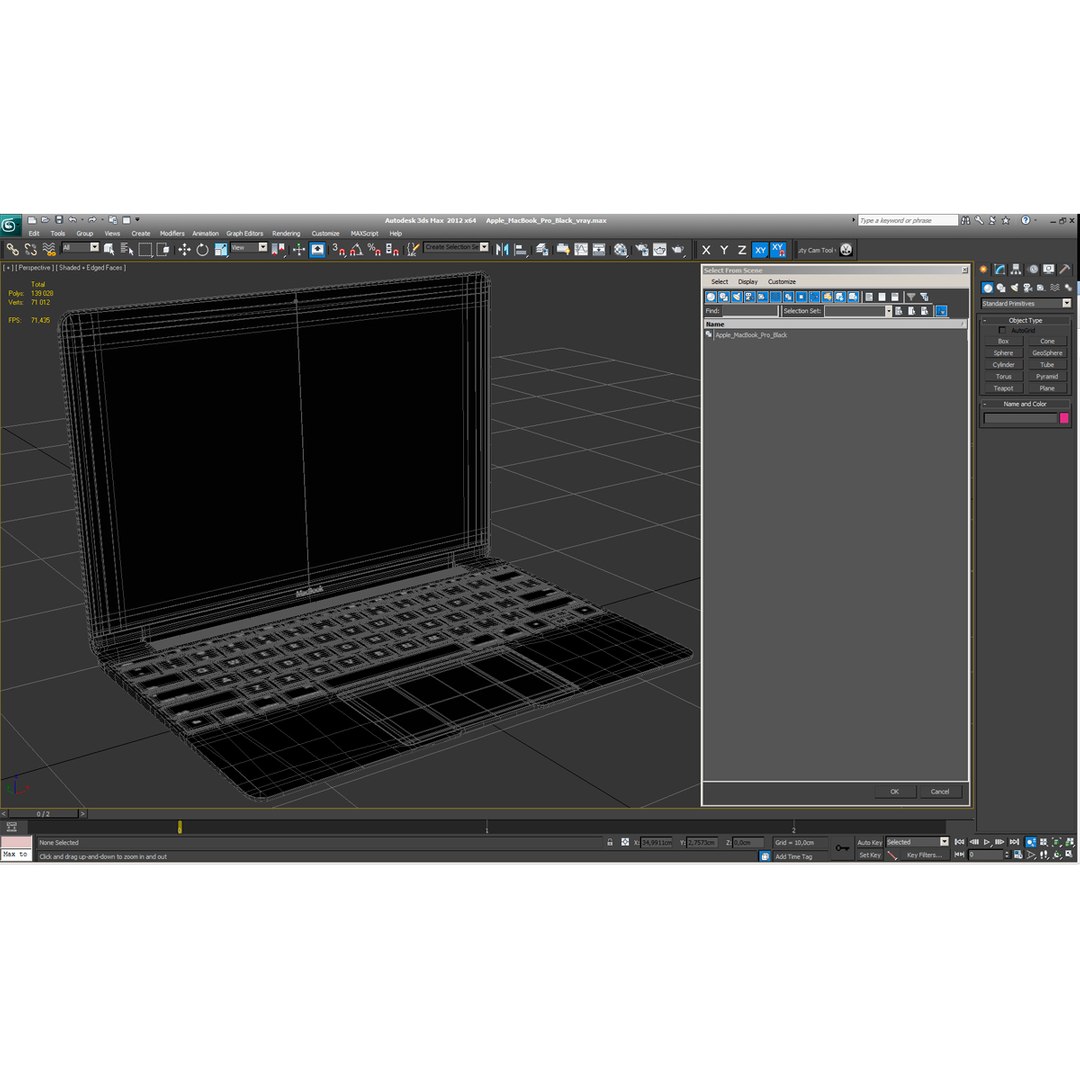Click the Bind to Space Warp icon

[49, 249]
